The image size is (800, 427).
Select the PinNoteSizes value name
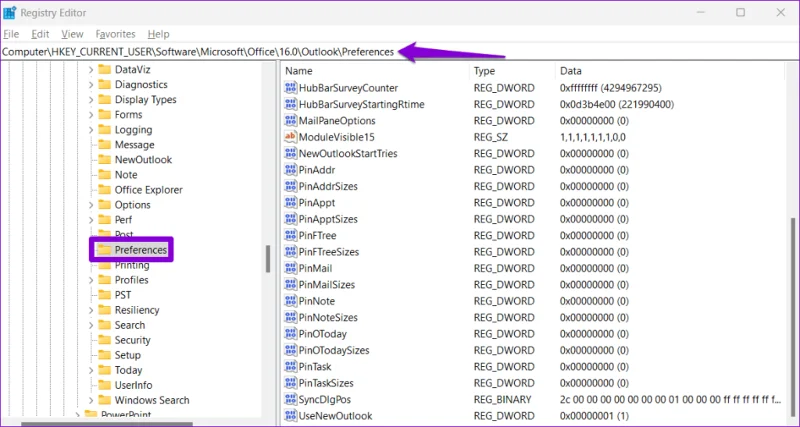tap(328, 317)
